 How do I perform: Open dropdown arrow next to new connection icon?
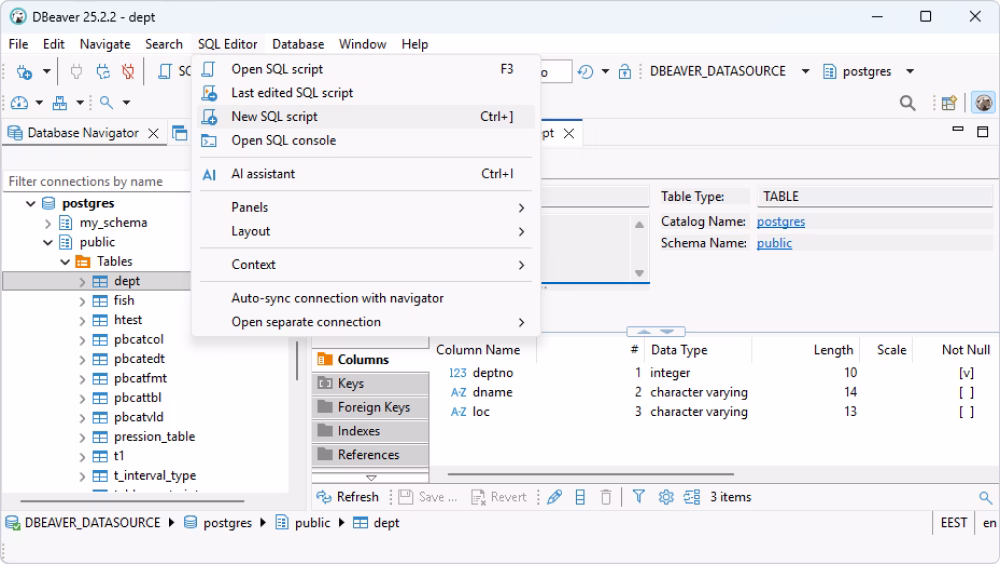coord(47,71)
